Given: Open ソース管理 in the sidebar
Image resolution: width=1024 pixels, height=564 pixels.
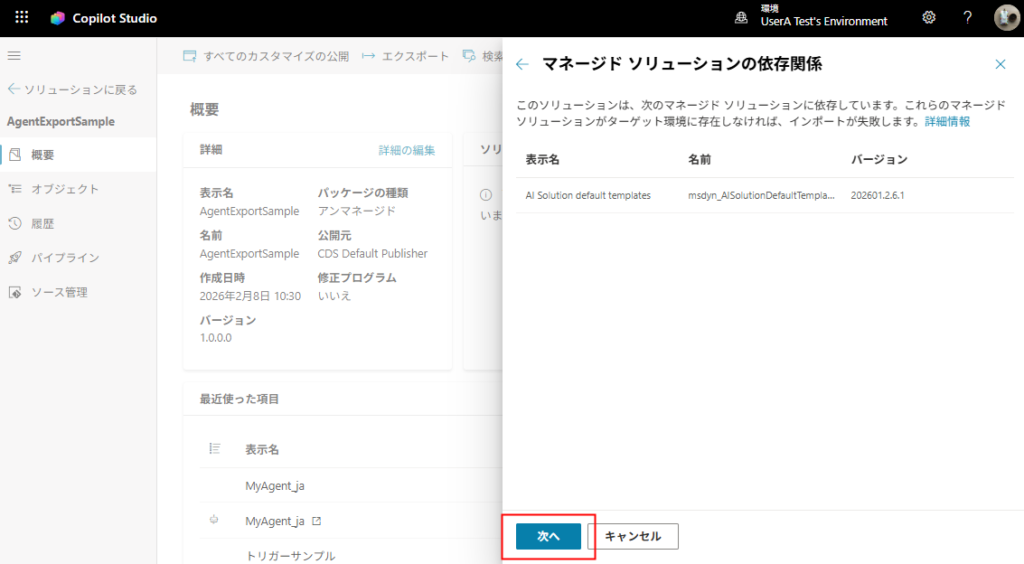Looking at the screenshot, I should (x=59, y=292).
